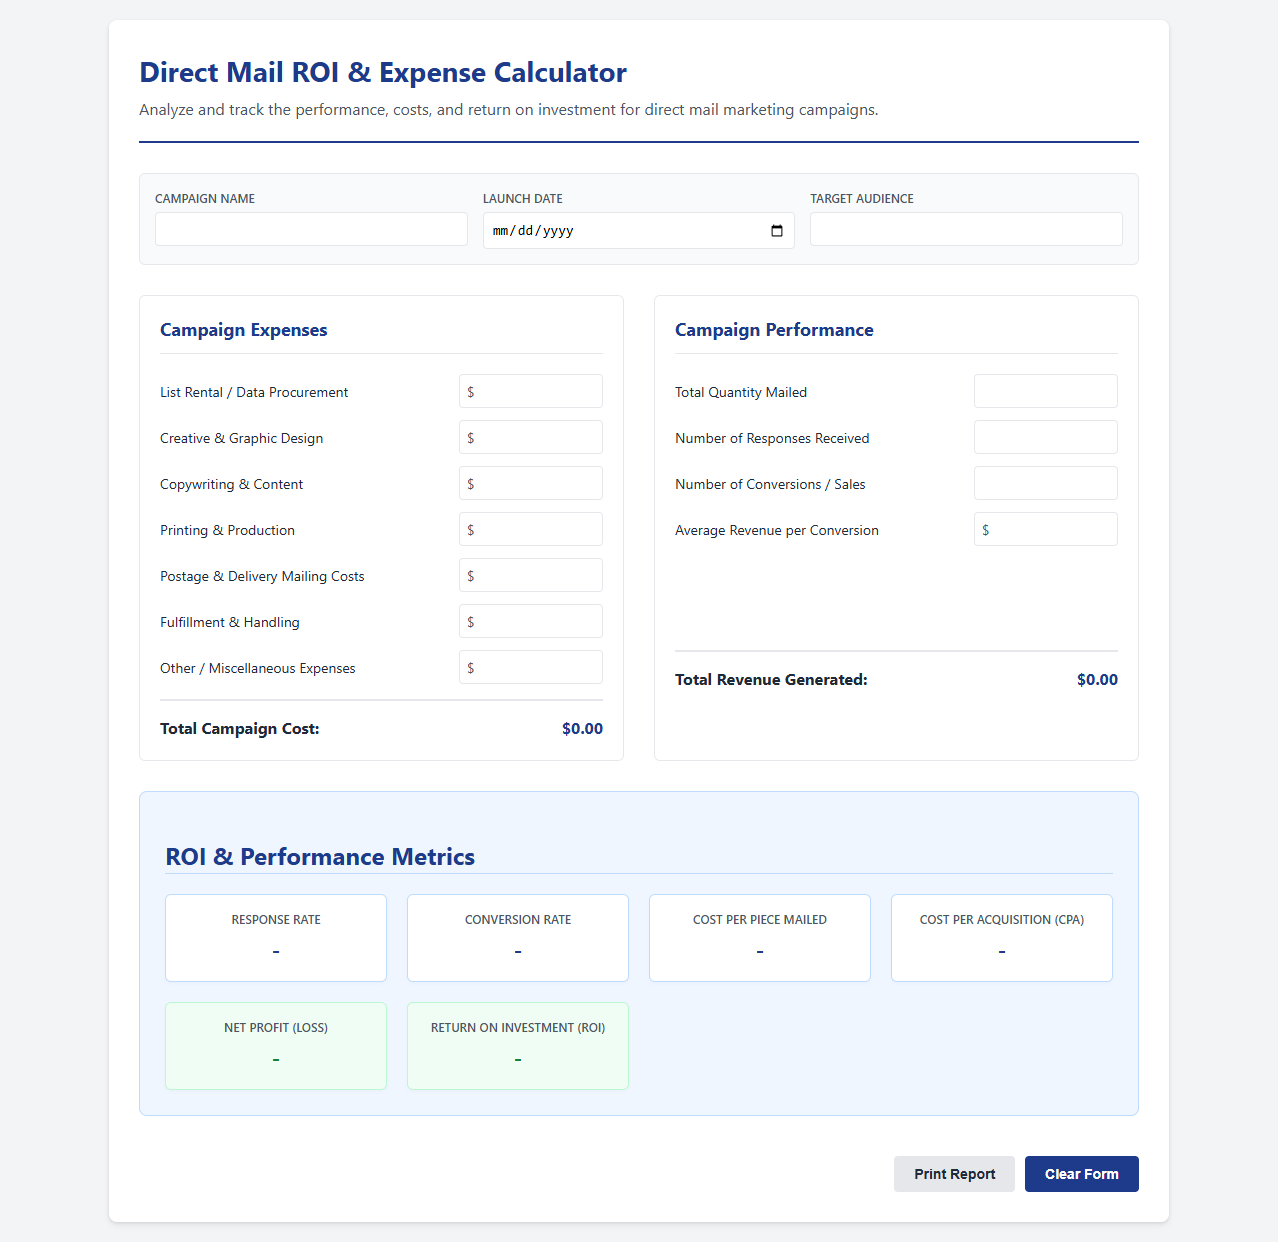Screen dimensions: 1278x1242
Task: Select the Other / Miscellaneous Expenses field
Action: tap(531, 667)
